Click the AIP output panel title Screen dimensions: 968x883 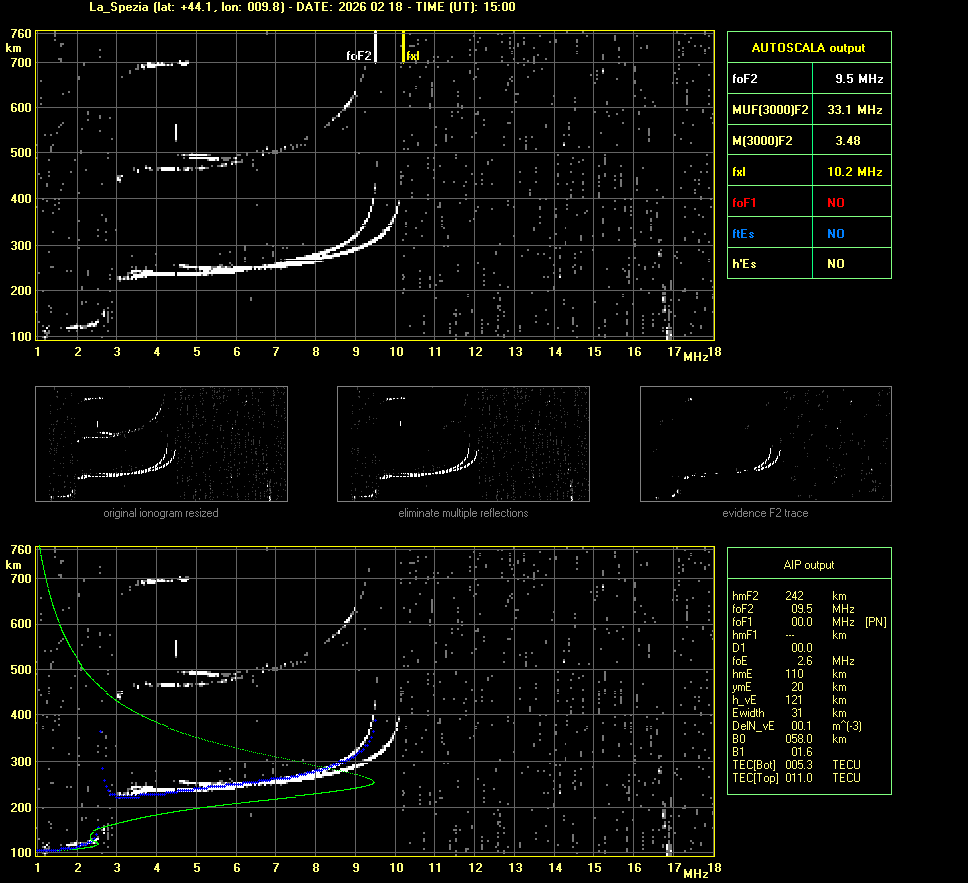808,565
